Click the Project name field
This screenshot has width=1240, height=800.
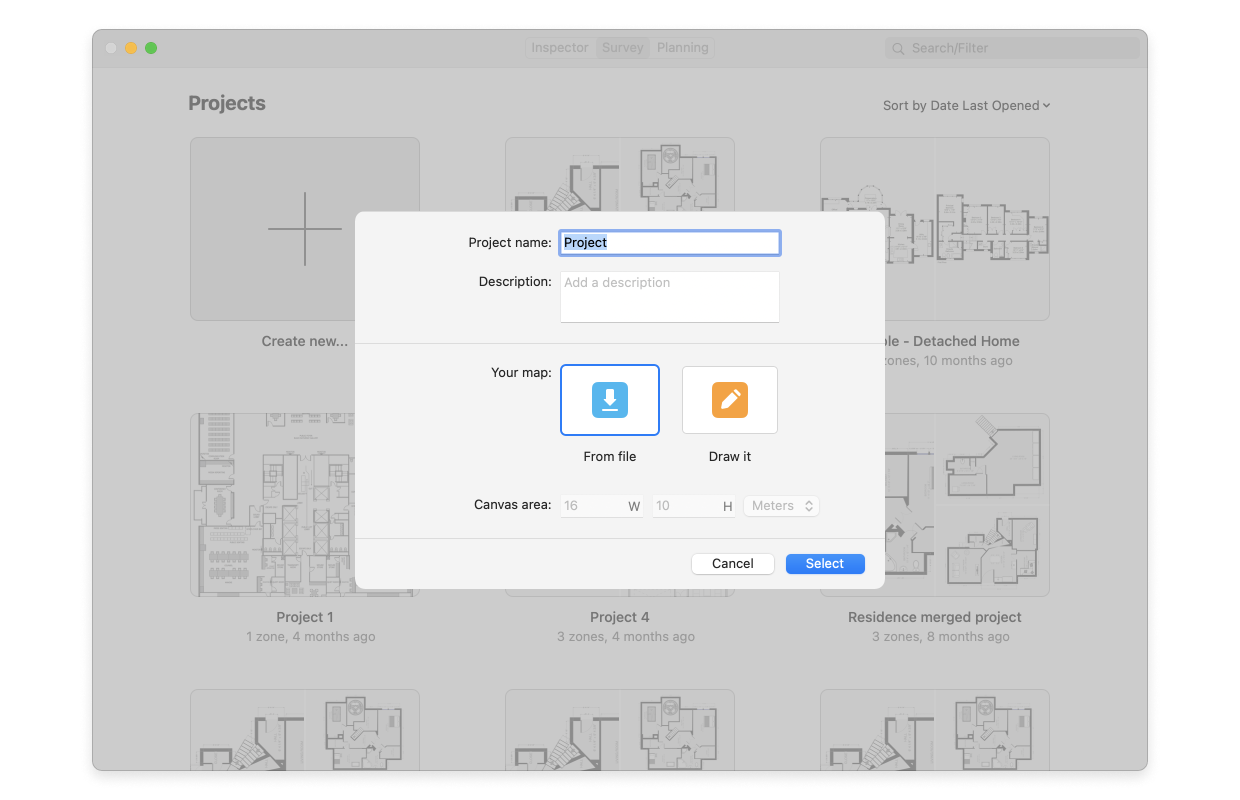pos(670,242)
